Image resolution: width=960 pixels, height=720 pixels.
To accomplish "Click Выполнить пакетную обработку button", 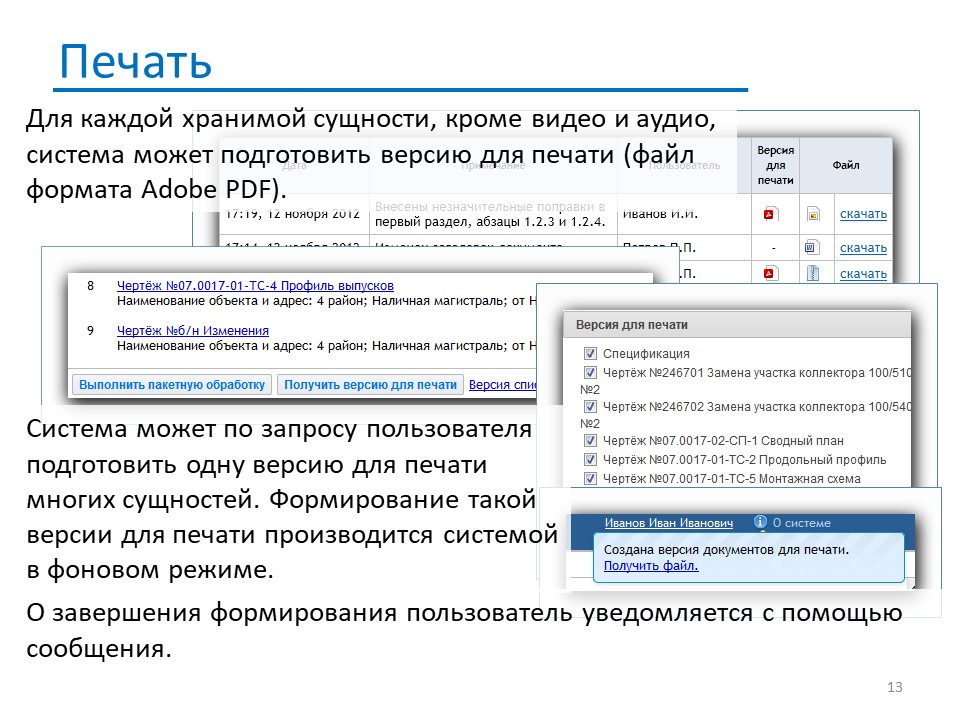I will click(172, 384).
